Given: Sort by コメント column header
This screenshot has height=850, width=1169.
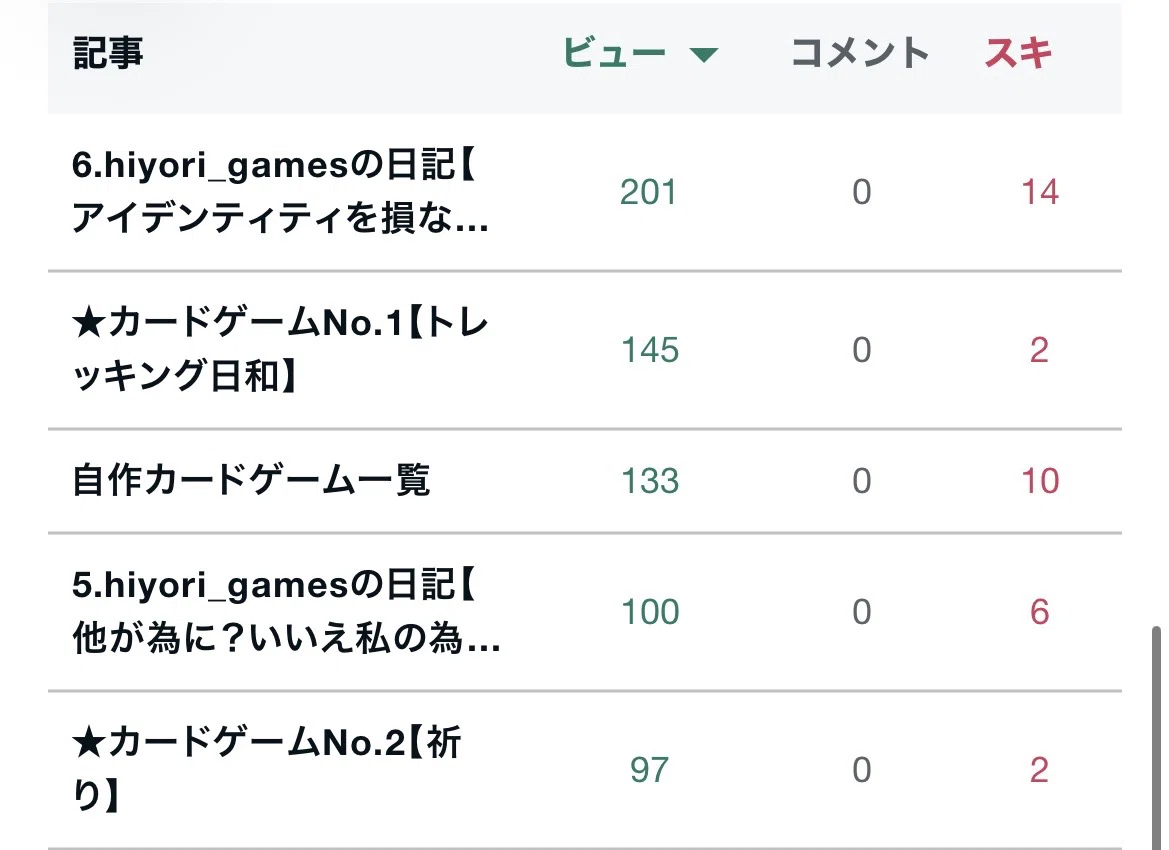Looking at the screenshot, I should pyautogui.click(x=860, y=54).
